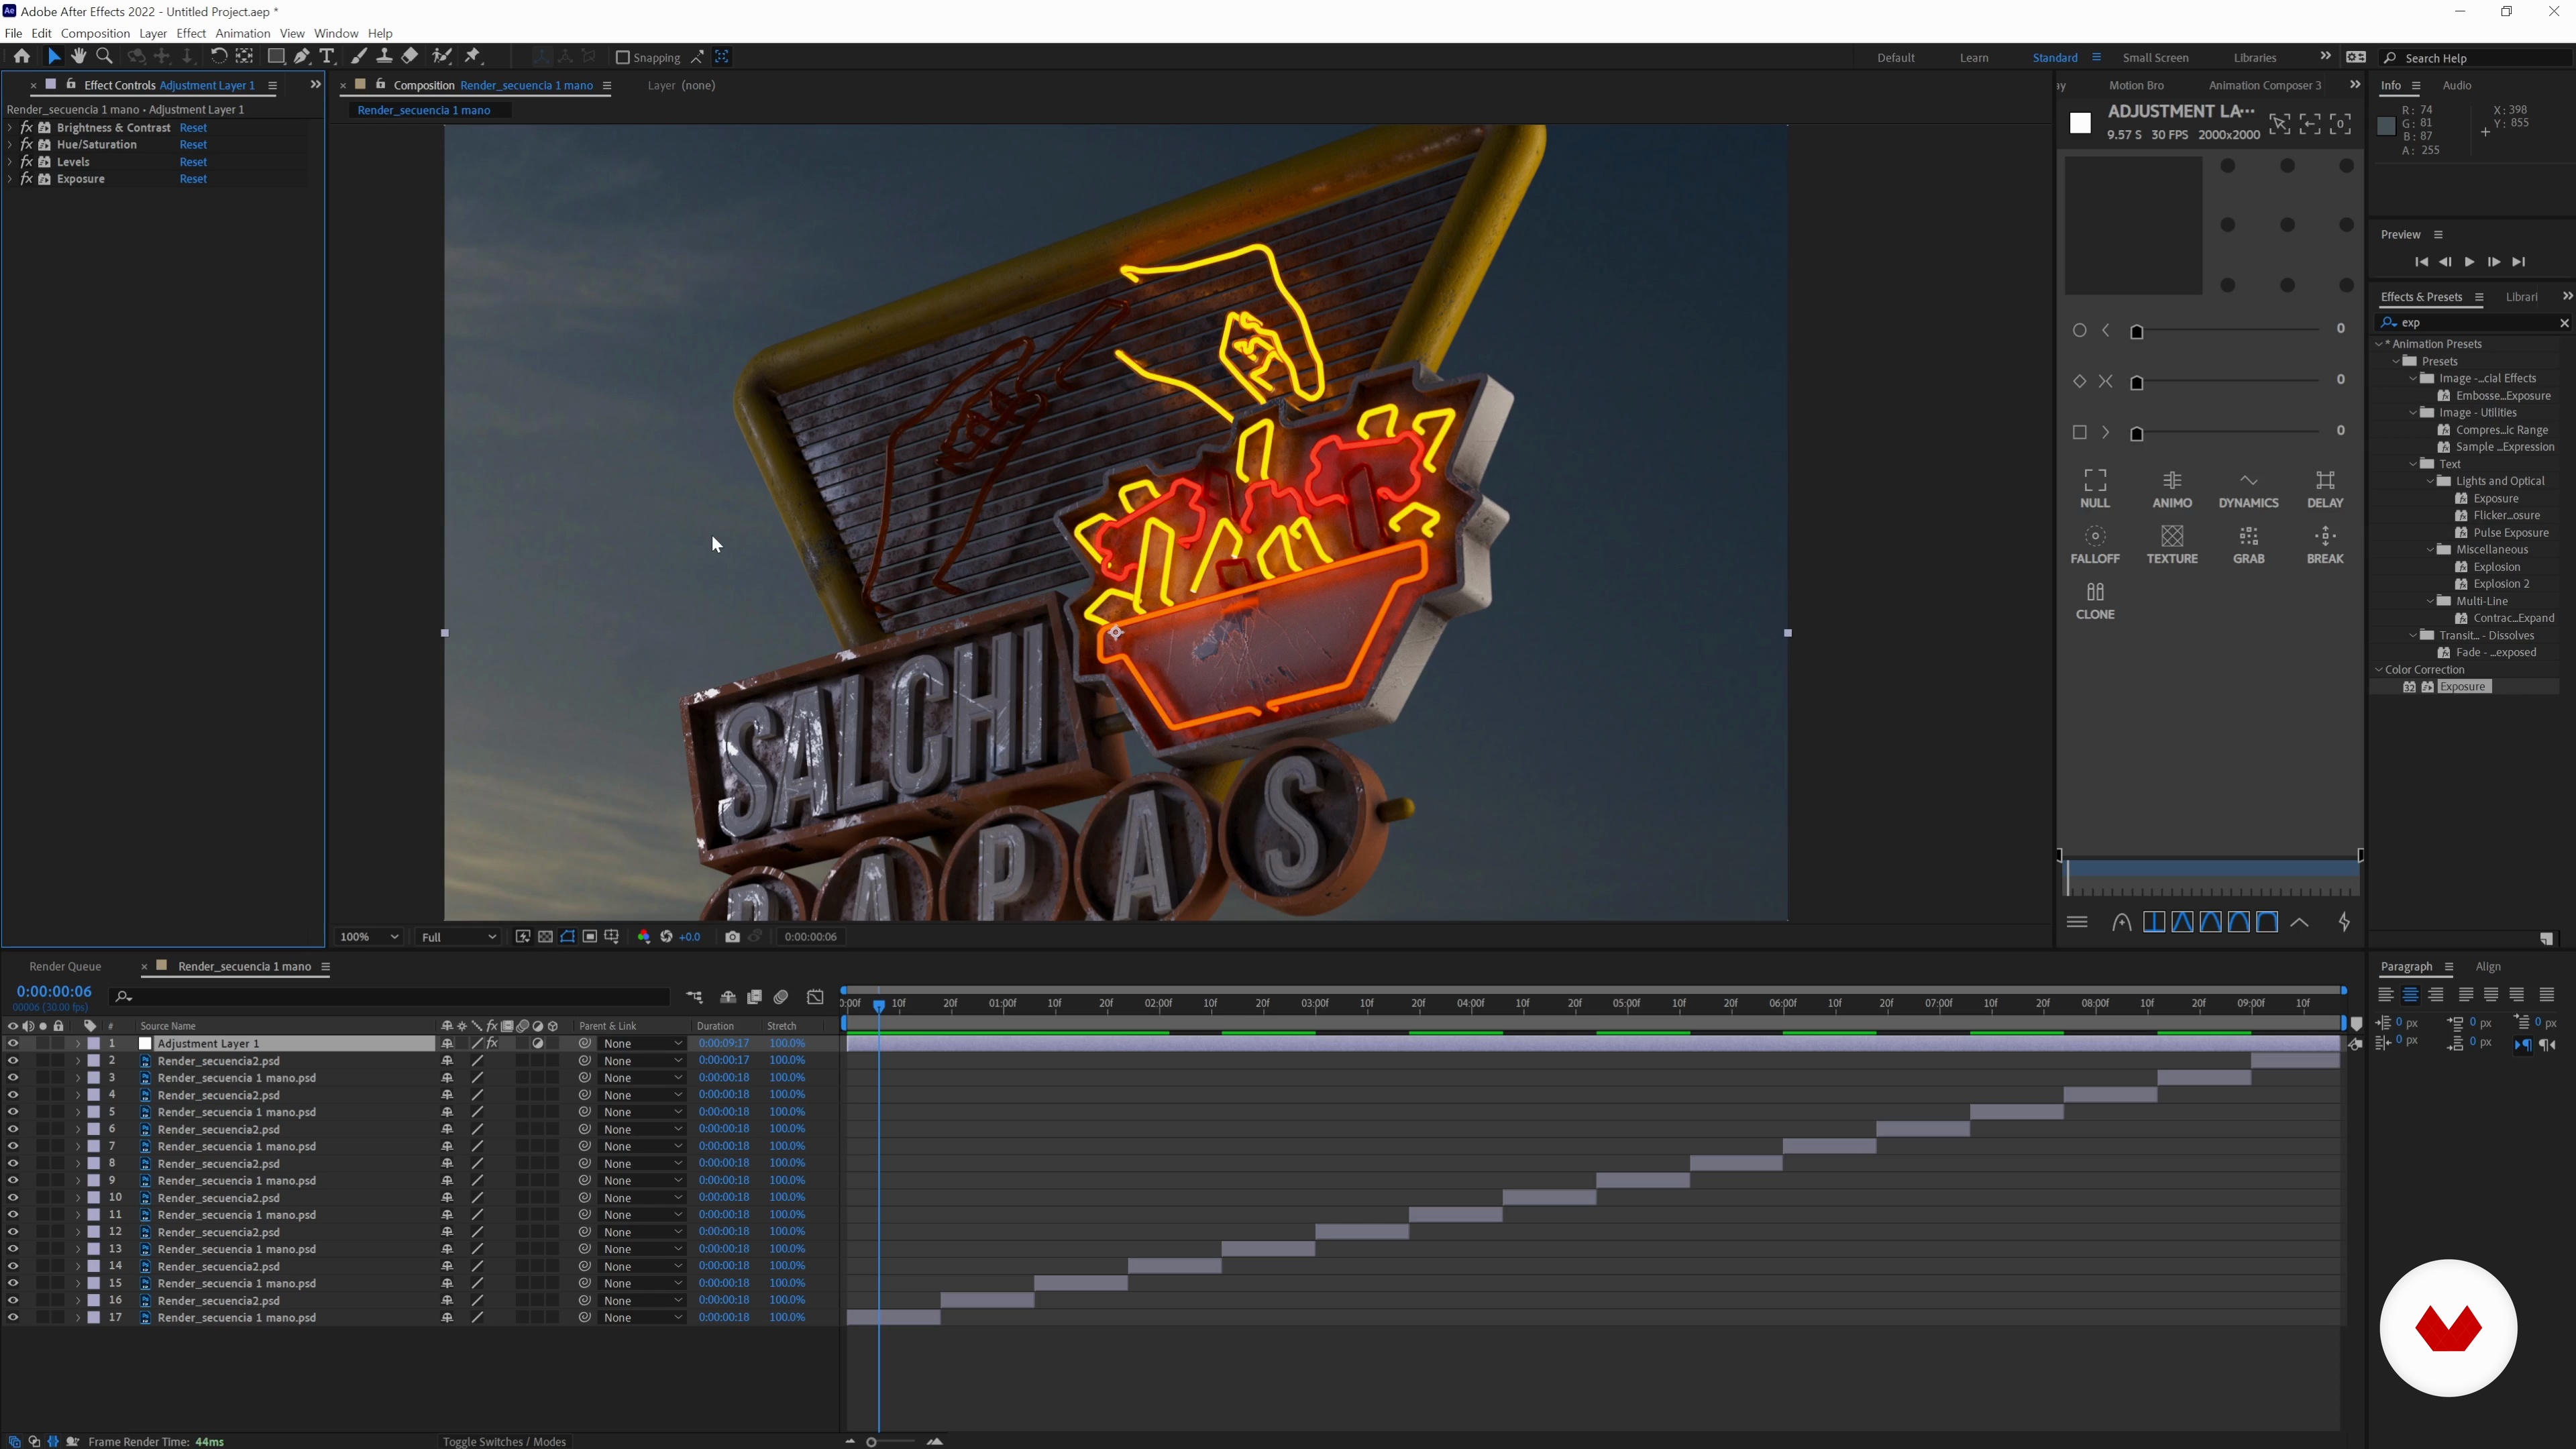The image size is (2576, 1449).
Task: Select the Roto Brush tool
Action: point(442,57)
